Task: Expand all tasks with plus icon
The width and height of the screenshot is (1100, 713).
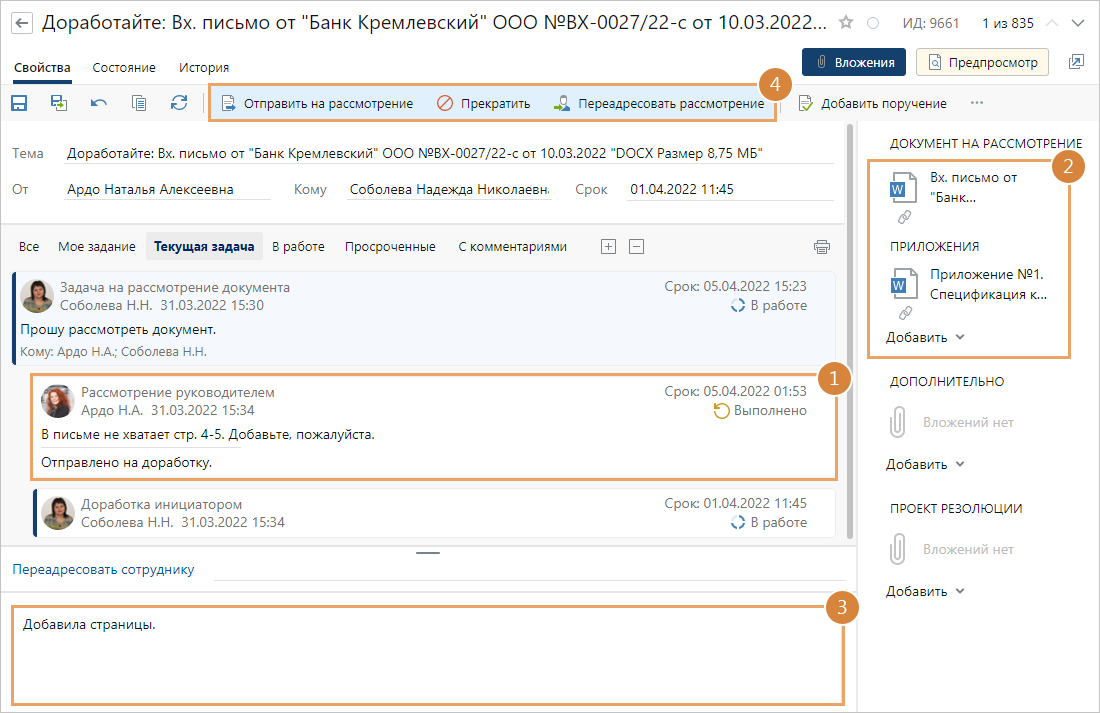Action: coord(608,247)
